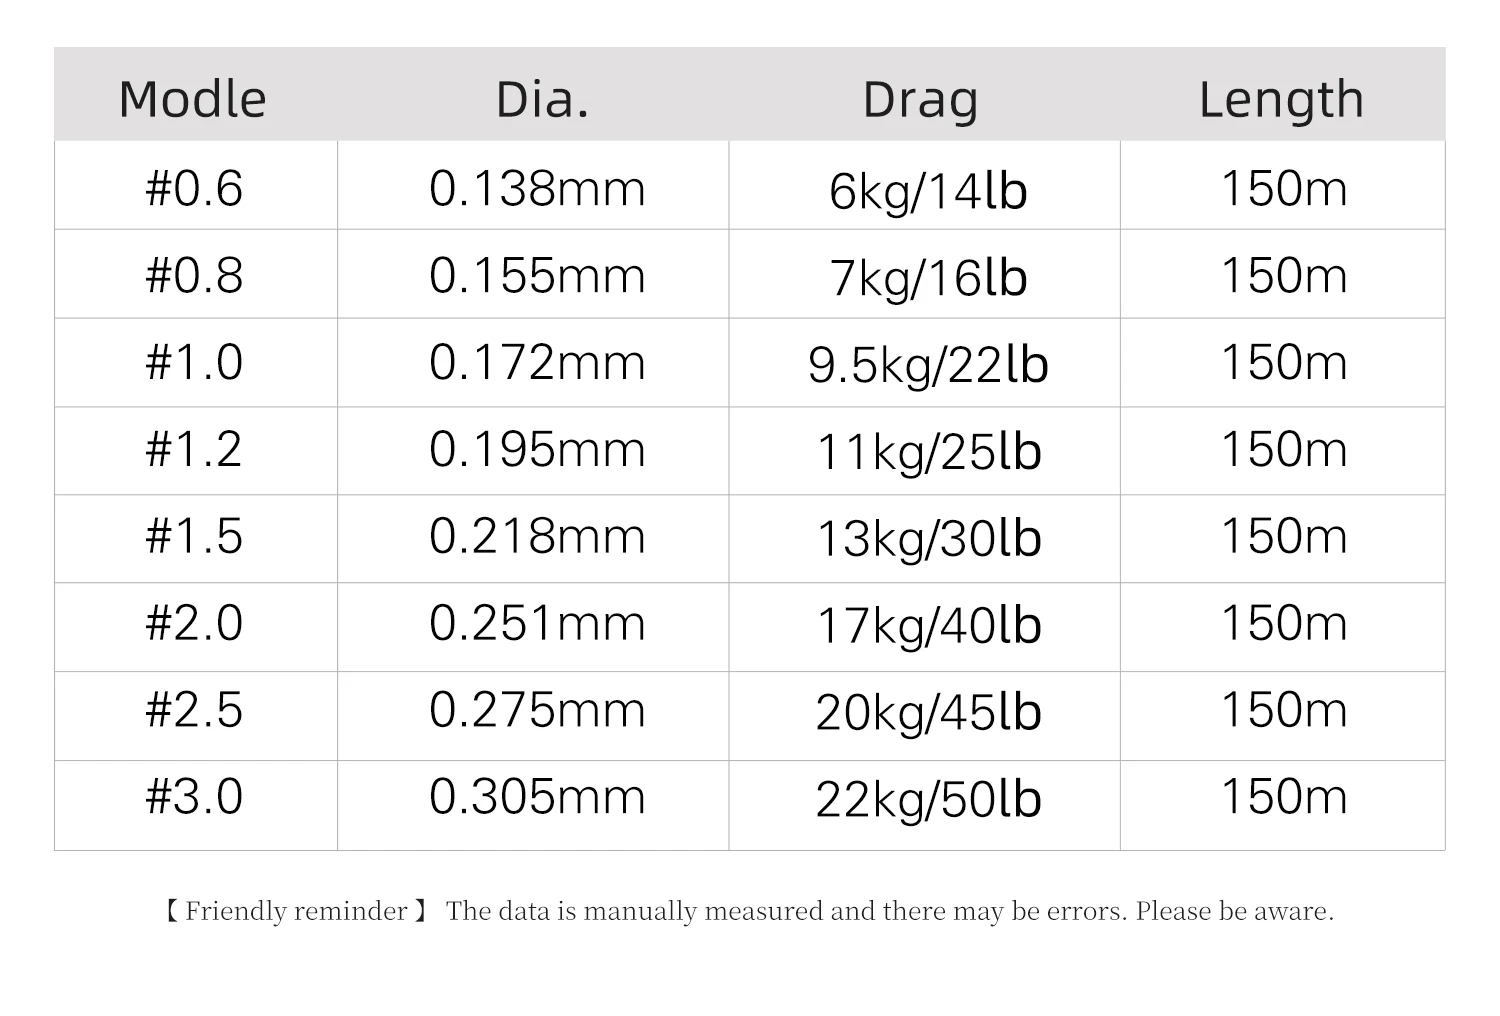Click the Drag column header
The width and height of the screenshot is (1500, 1016).
[920, 99]
